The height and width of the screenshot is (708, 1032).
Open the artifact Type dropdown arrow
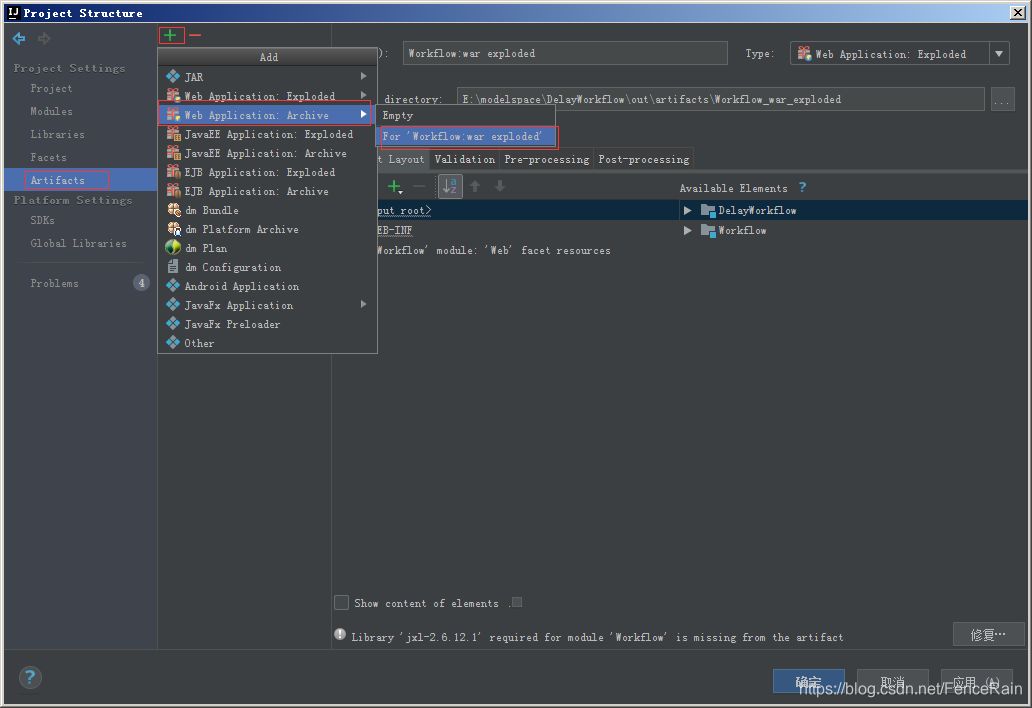(x=999, y=53)
